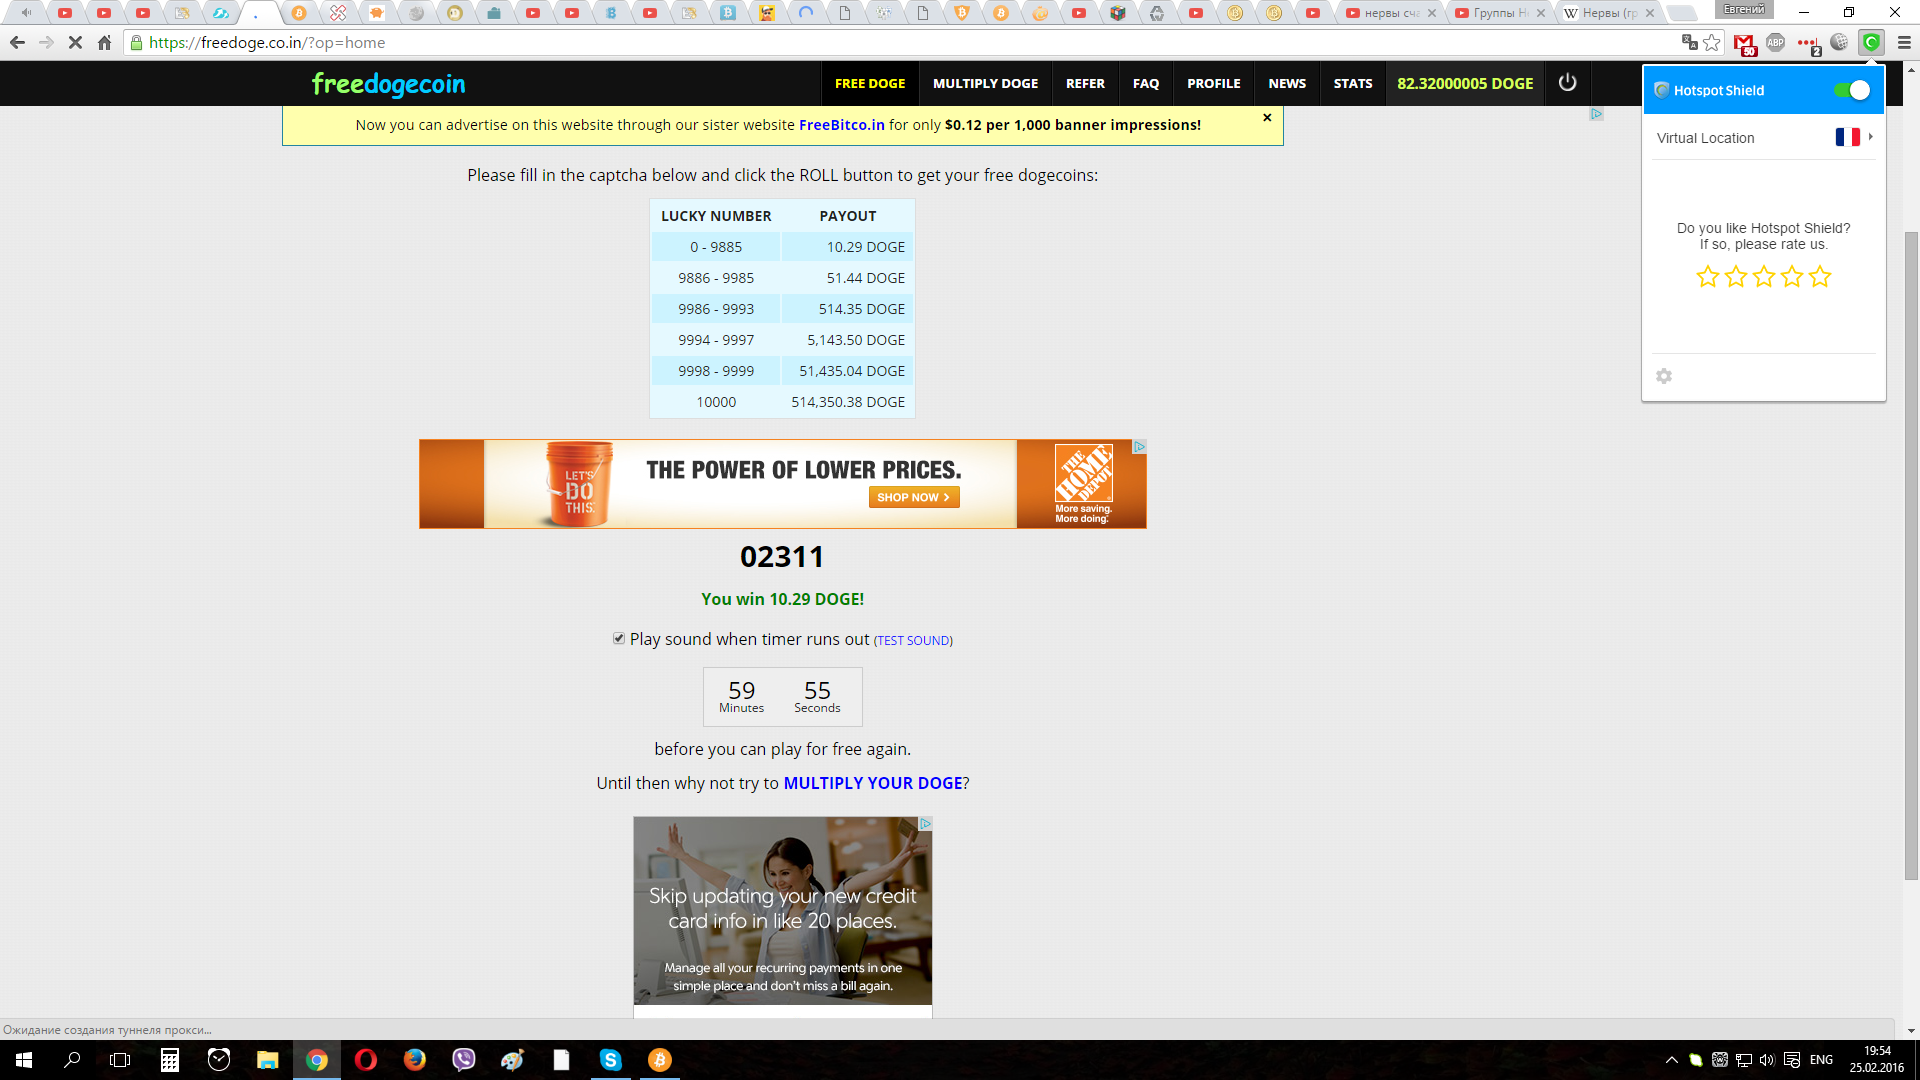
Task: Uncheck Play sound when timer runs out
Action: click(x=619, y=638)
